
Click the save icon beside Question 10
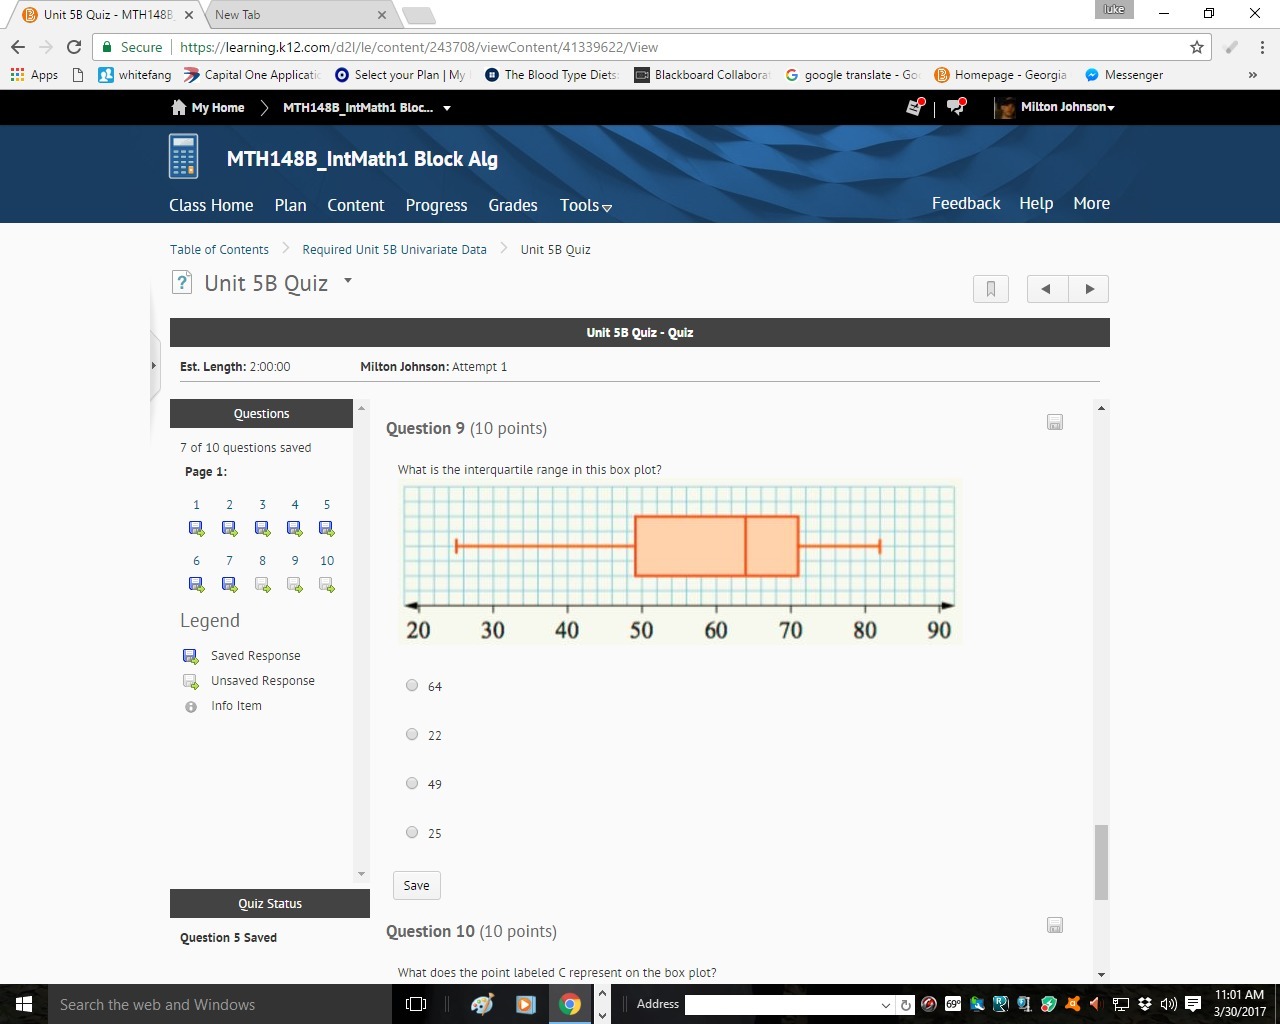pyautogui.click(x=1055, y=926)
